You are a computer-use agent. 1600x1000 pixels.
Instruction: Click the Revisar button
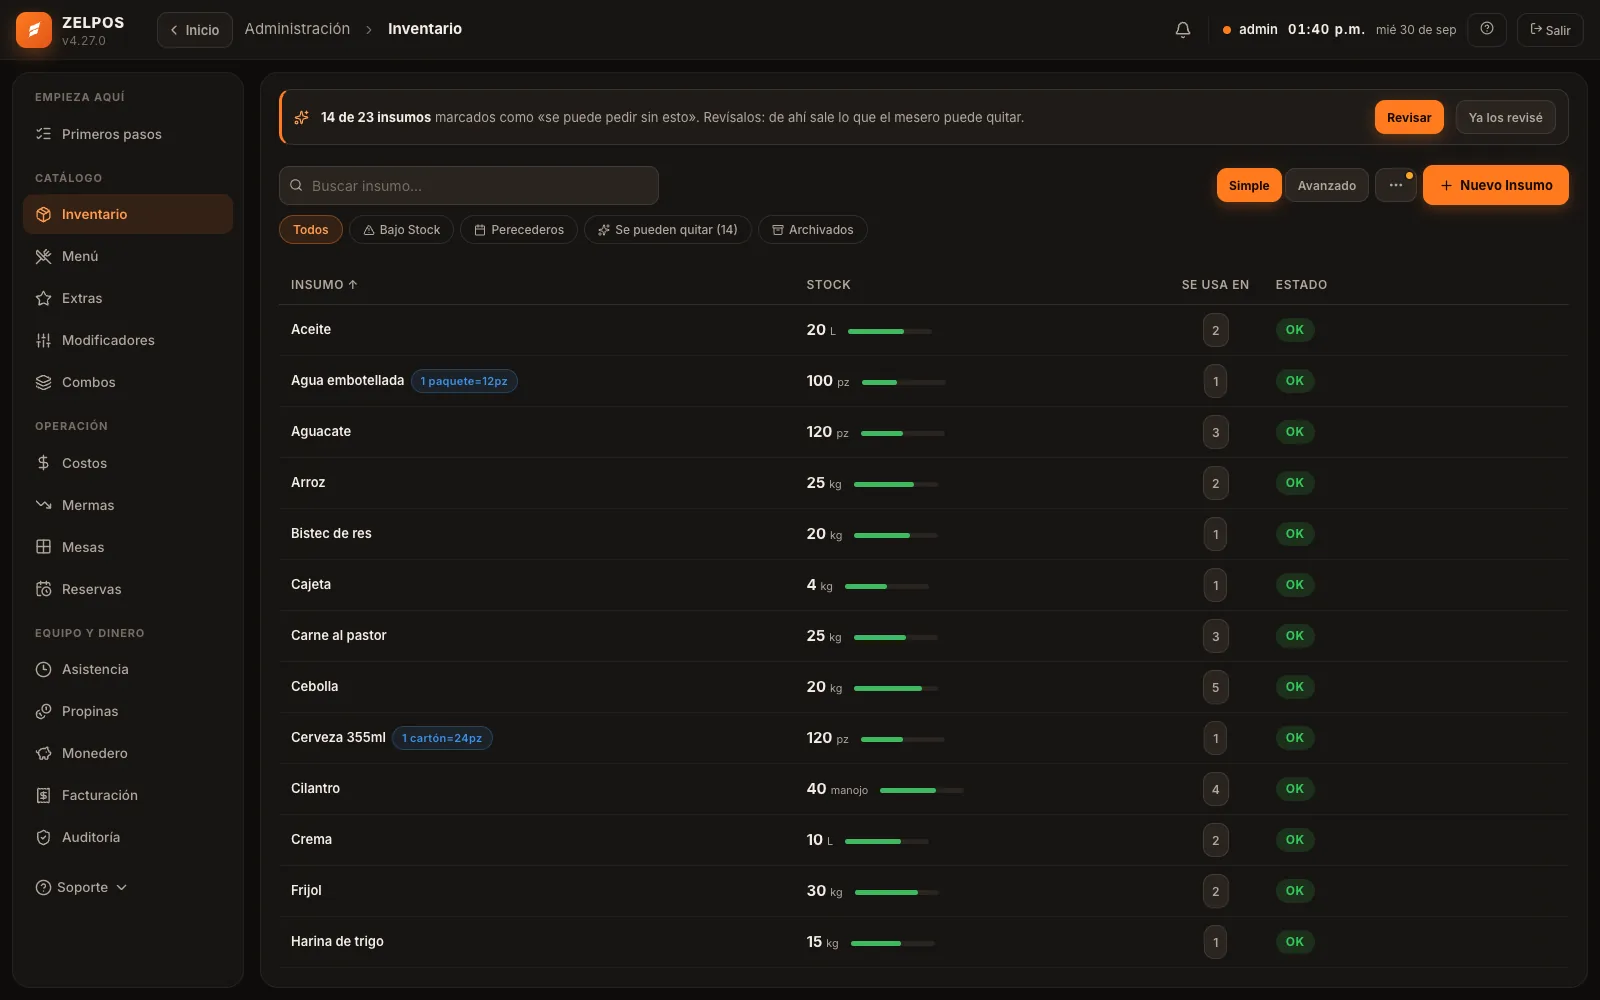[x=1409, y=117]
